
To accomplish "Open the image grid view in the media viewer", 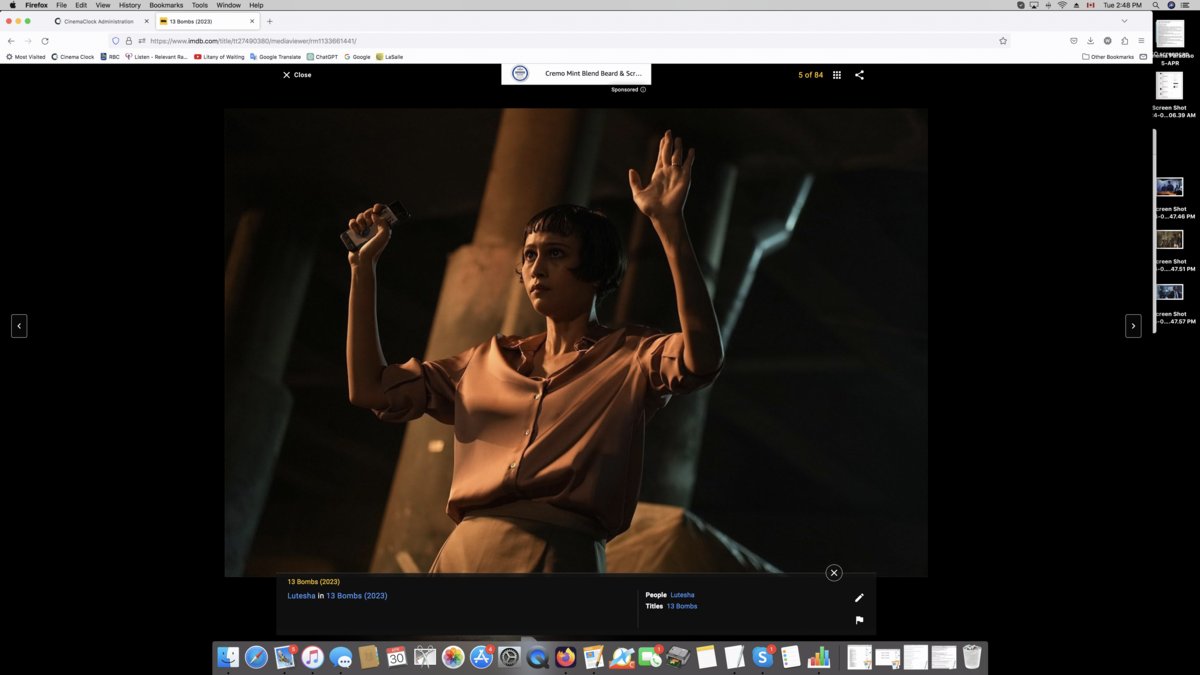I will [837, 74].
